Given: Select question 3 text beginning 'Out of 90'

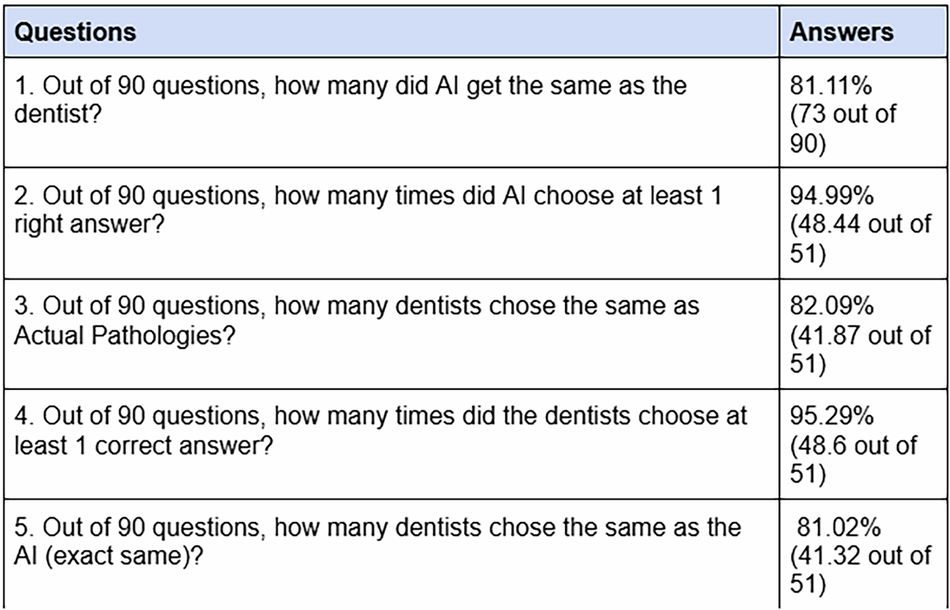Looking at the screenshot, I should 356,306.
